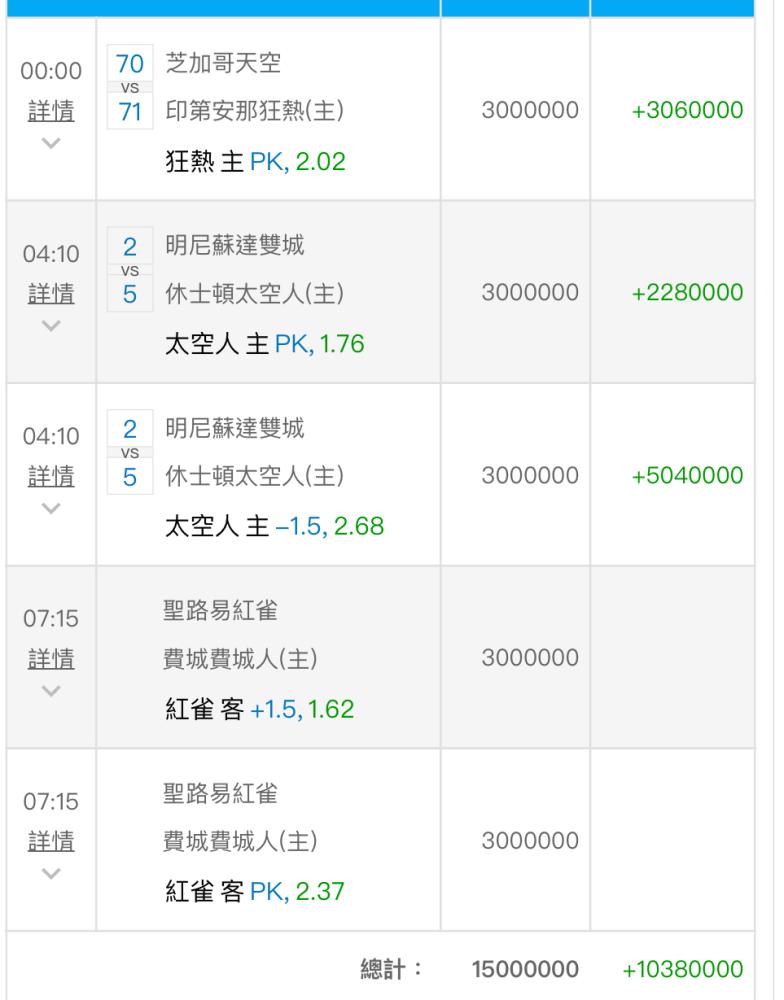The image size is (784, 1000).
Task: Select the 狂熱 主 PK, 2.02 bet line
Action: pos(255,161)
